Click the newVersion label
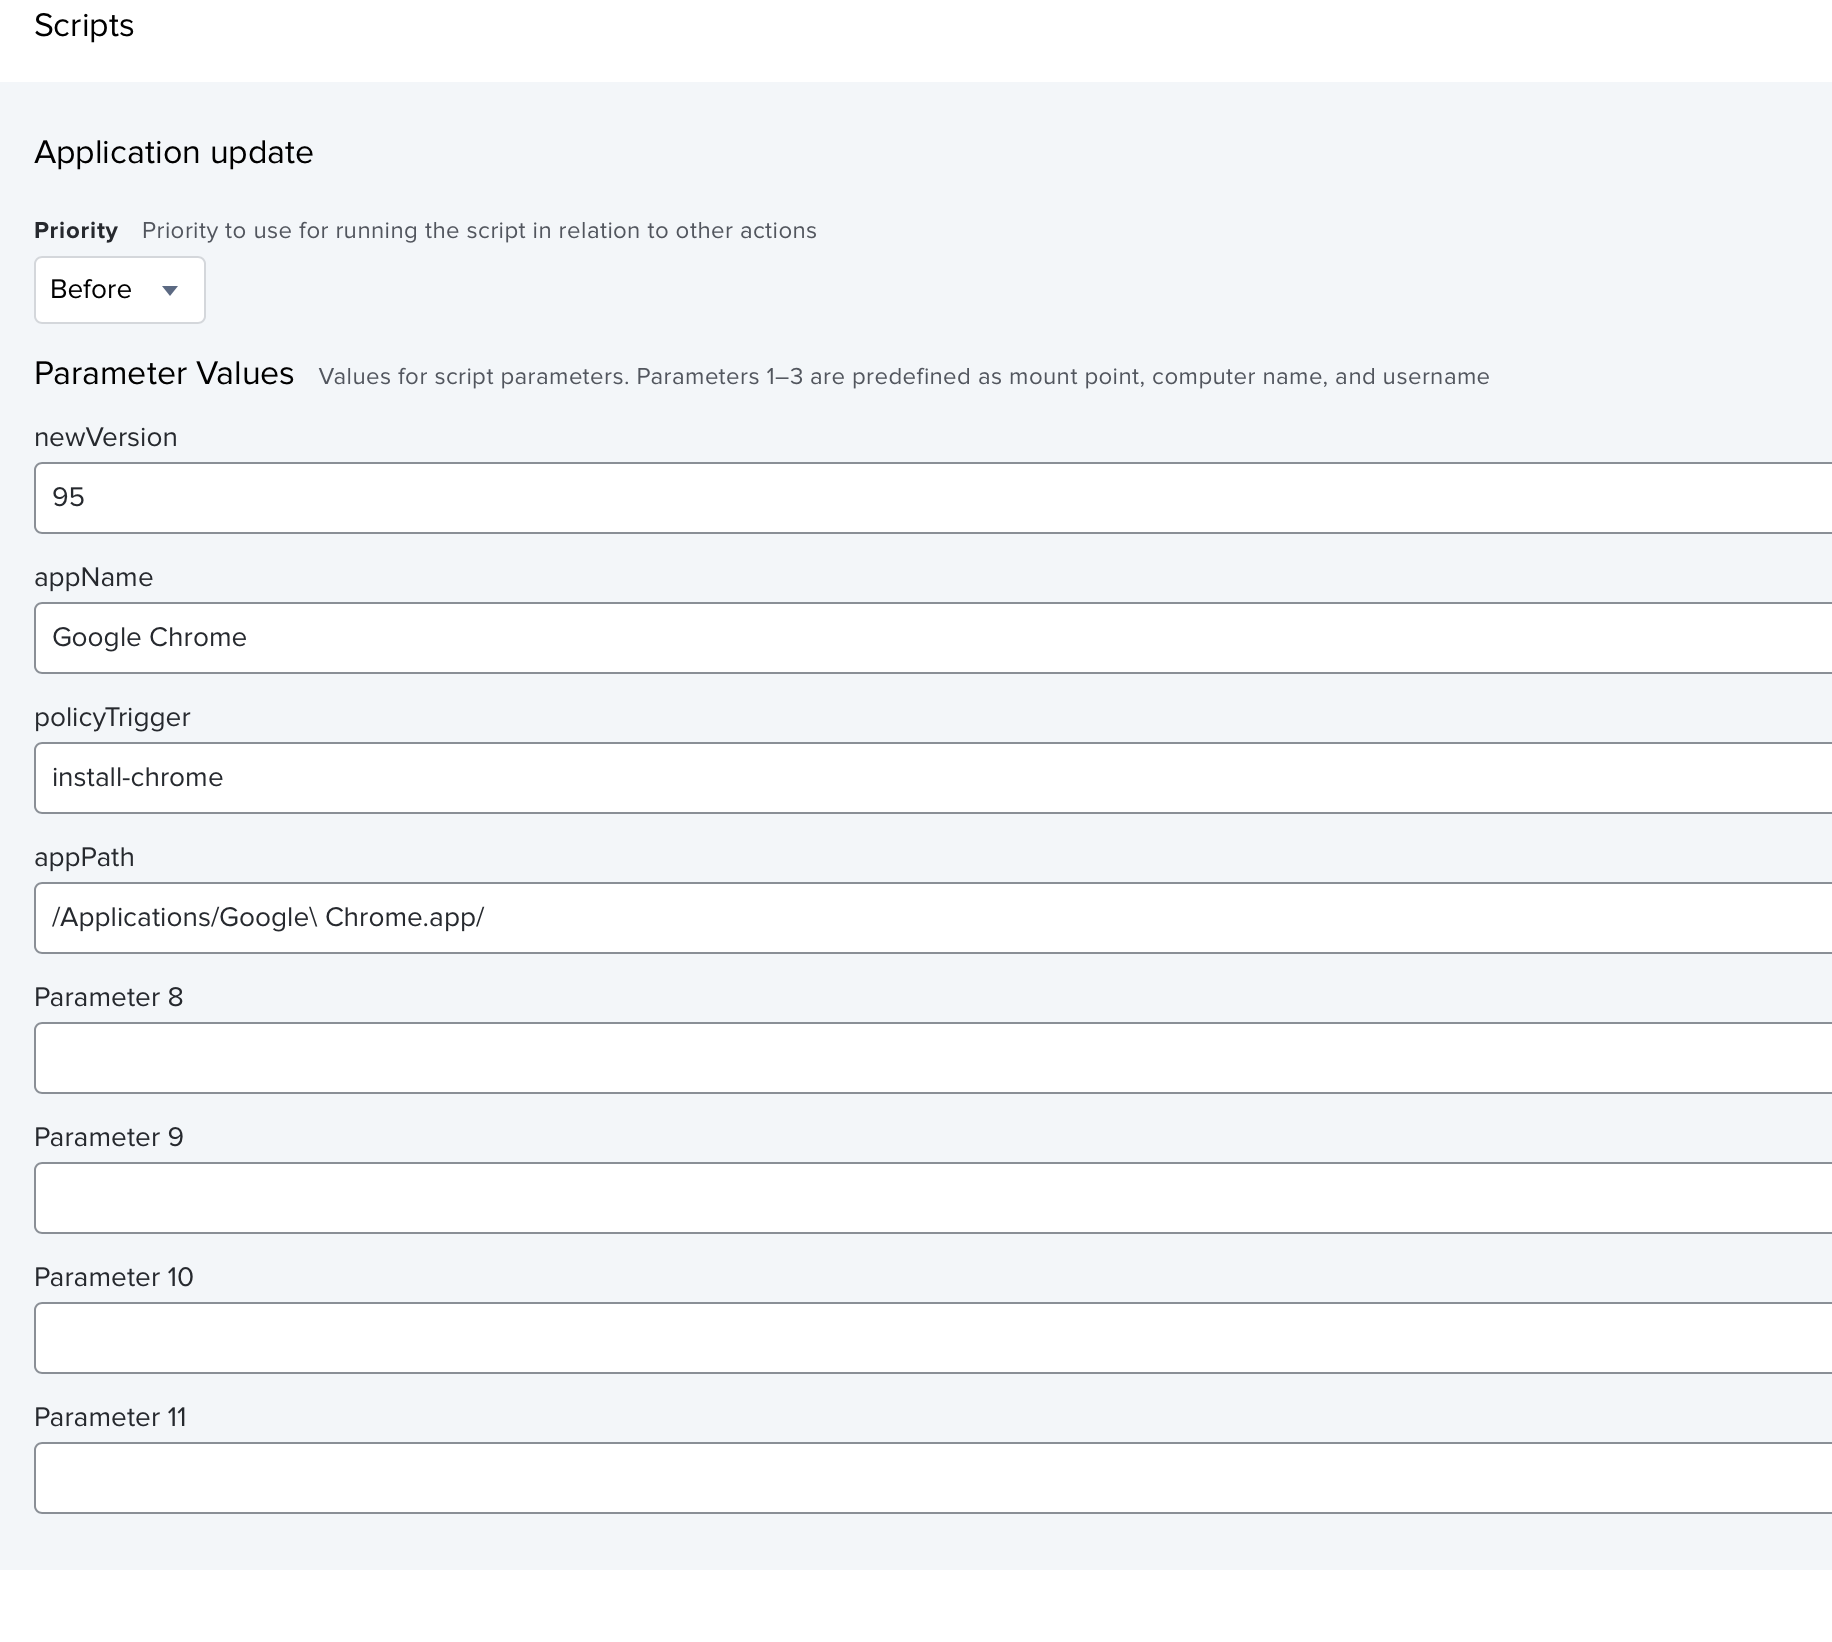Screen dimensions: 1832x1642 (106, 438)
